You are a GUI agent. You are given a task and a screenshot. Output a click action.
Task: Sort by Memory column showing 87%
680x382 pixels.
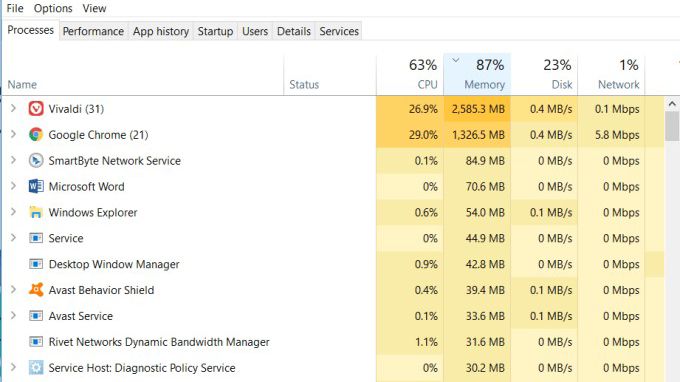coord(477,75)
